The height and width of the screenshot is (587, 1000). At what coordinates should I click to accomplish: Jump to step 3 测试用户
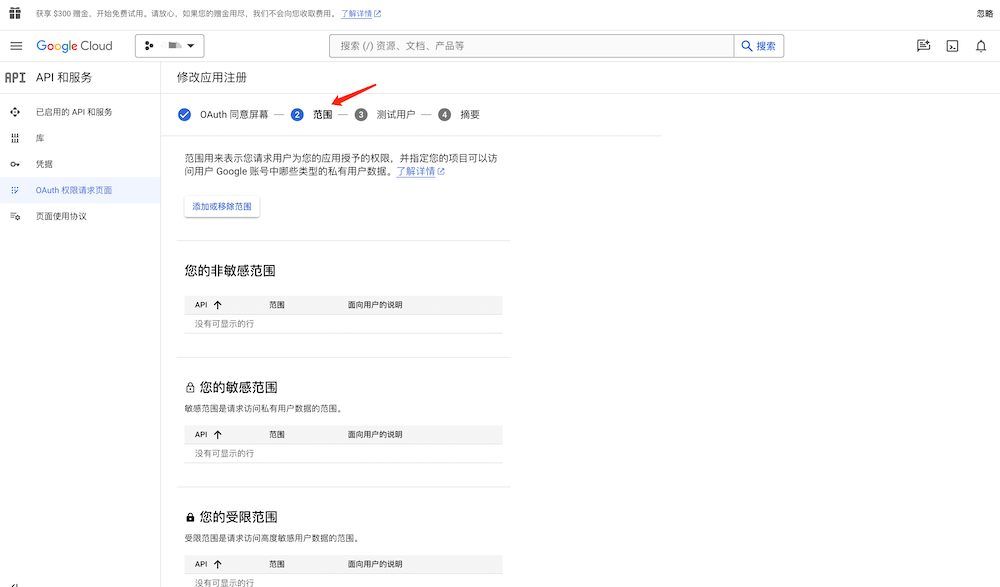(x=394, y=115)
